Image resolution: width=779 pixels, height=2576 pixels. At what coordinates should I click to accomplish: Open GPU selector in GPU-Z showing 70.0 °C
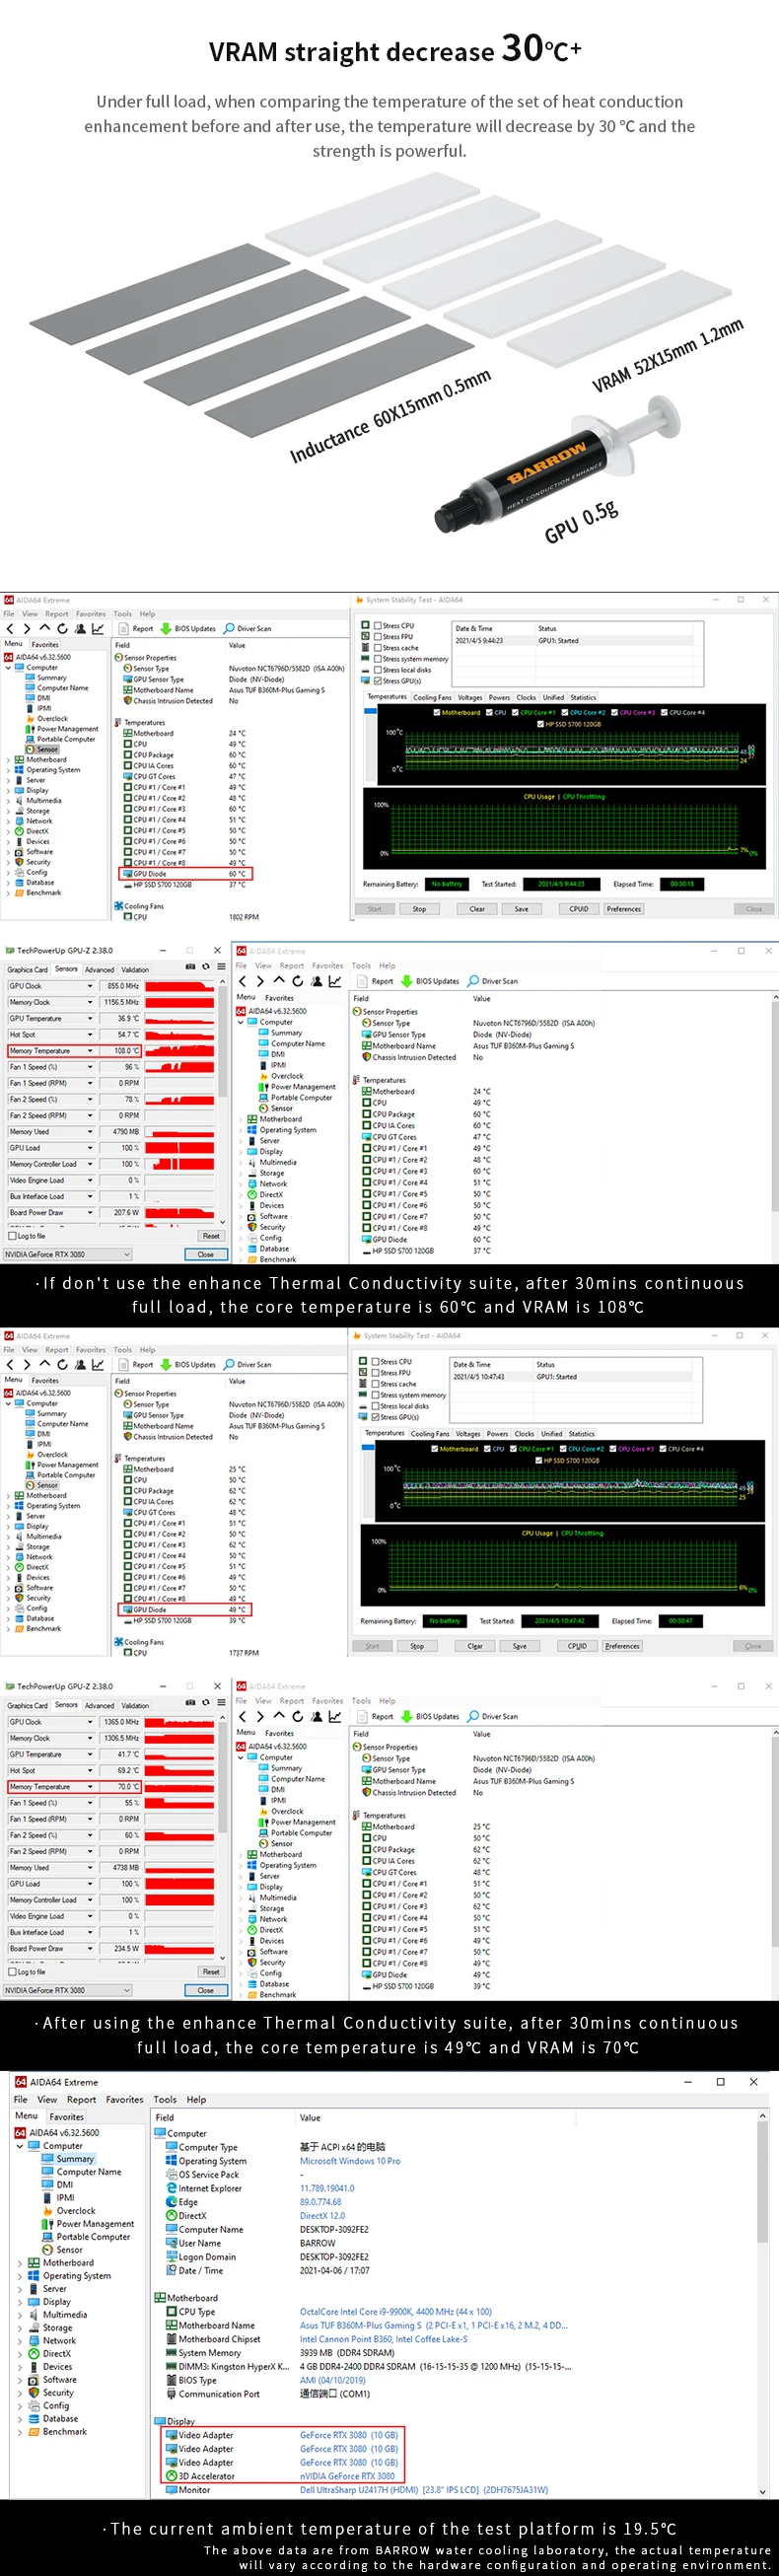tap(67, 1990)
